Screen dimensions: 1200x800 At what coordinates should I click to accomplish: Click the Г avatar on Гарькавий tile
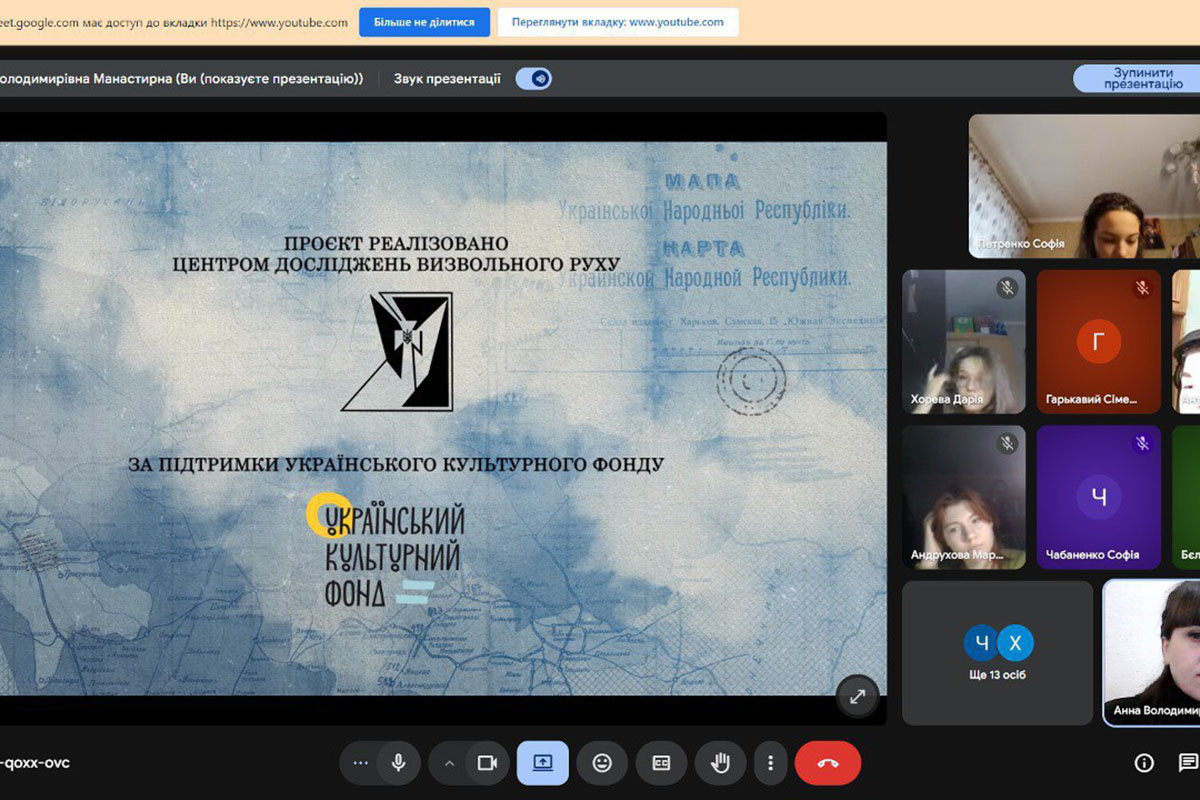point(1098,343)
